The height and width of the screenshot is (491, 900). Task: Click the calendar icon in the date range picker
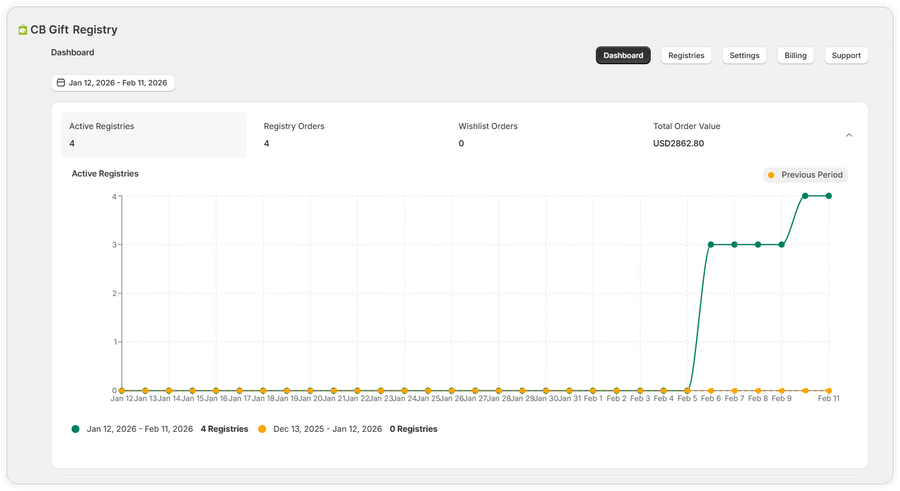[61, 83]
